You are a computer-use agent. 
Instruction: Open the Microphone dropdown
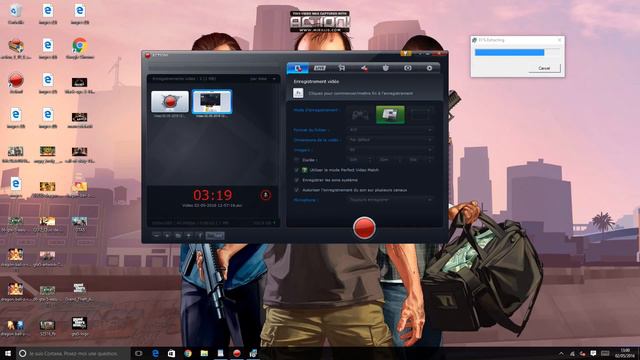click(390, 200)
